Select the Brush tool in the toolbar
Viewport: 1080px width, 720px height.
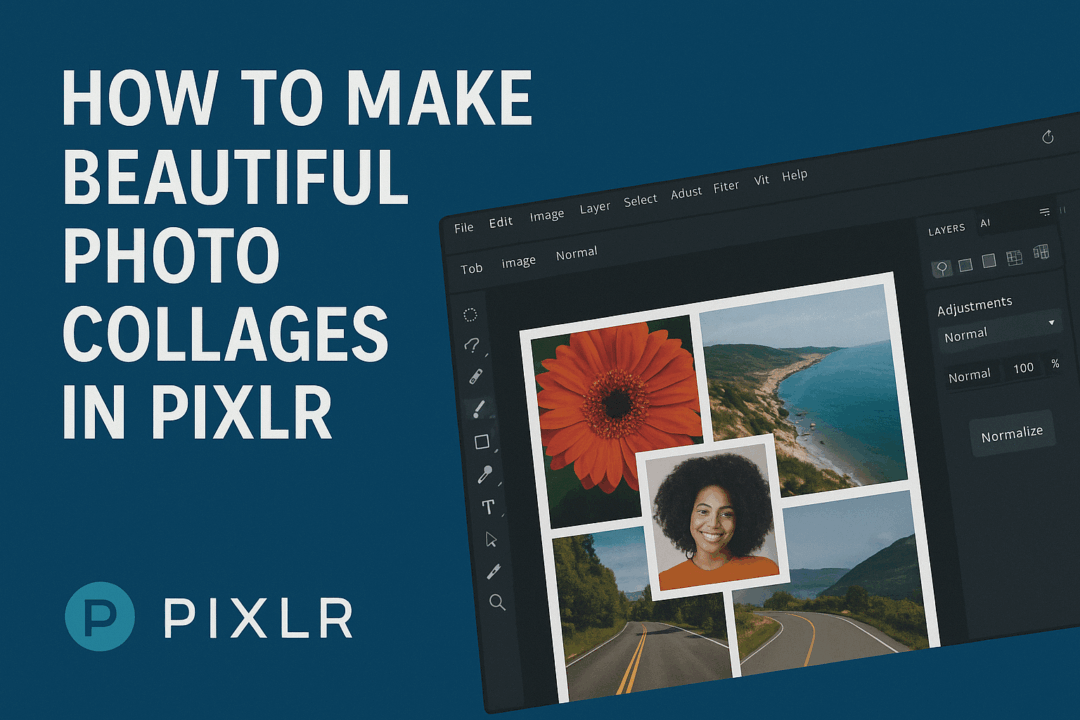point(477,407)
